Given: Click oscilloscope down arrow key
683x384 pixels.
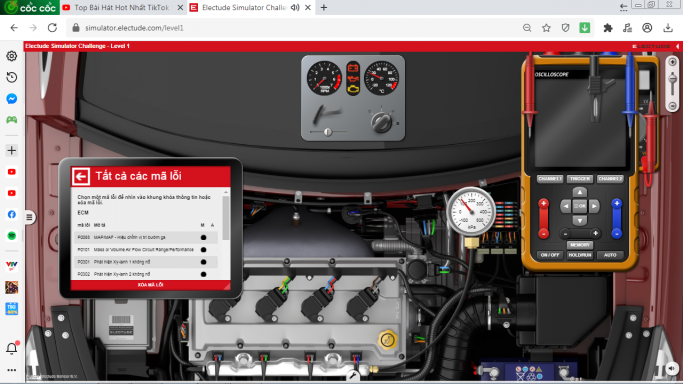Looking at the screenshot, I should (580, 221).
